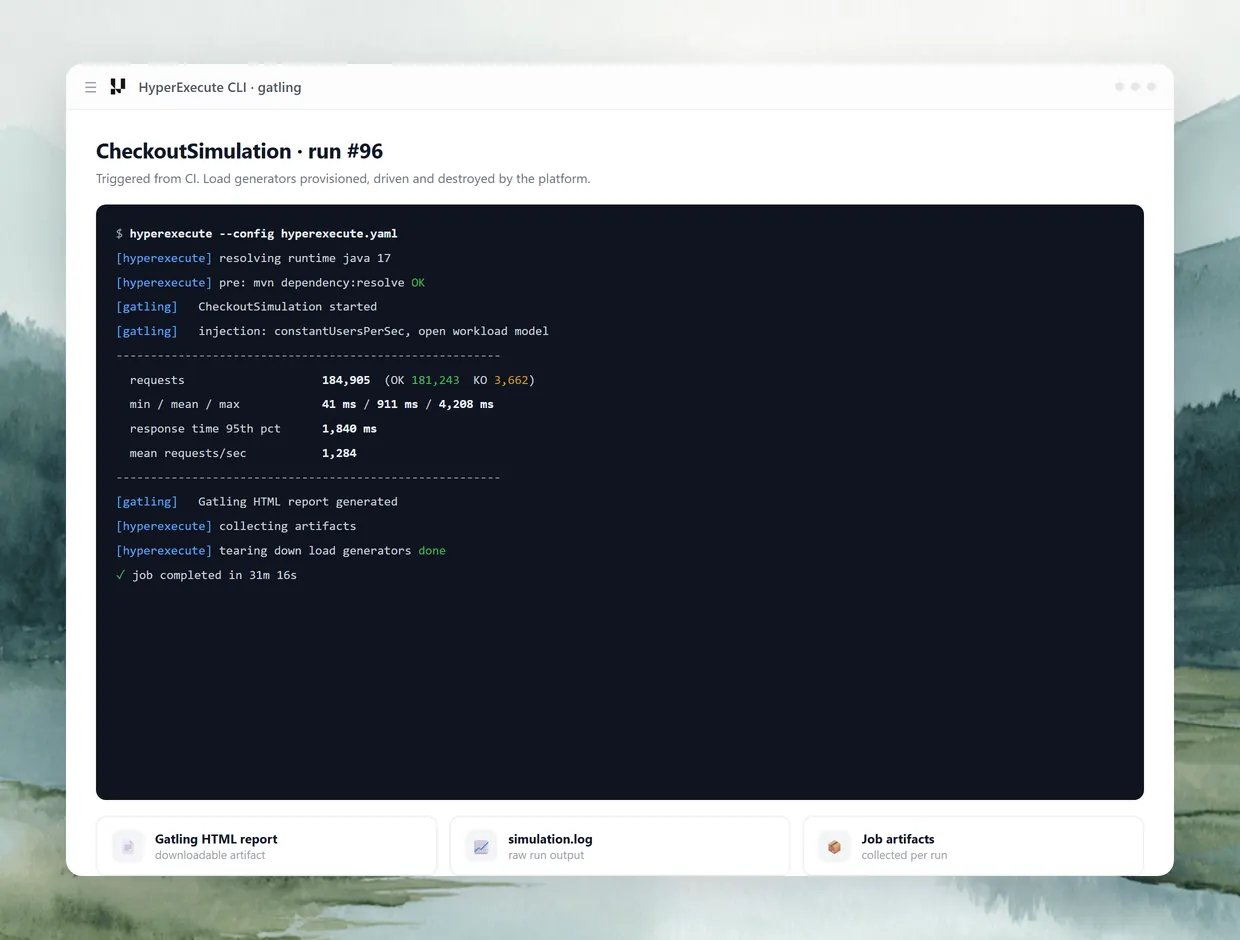Click the KO count 3,662
This screenshot has height=940, width=1240.
coord(511,380)
